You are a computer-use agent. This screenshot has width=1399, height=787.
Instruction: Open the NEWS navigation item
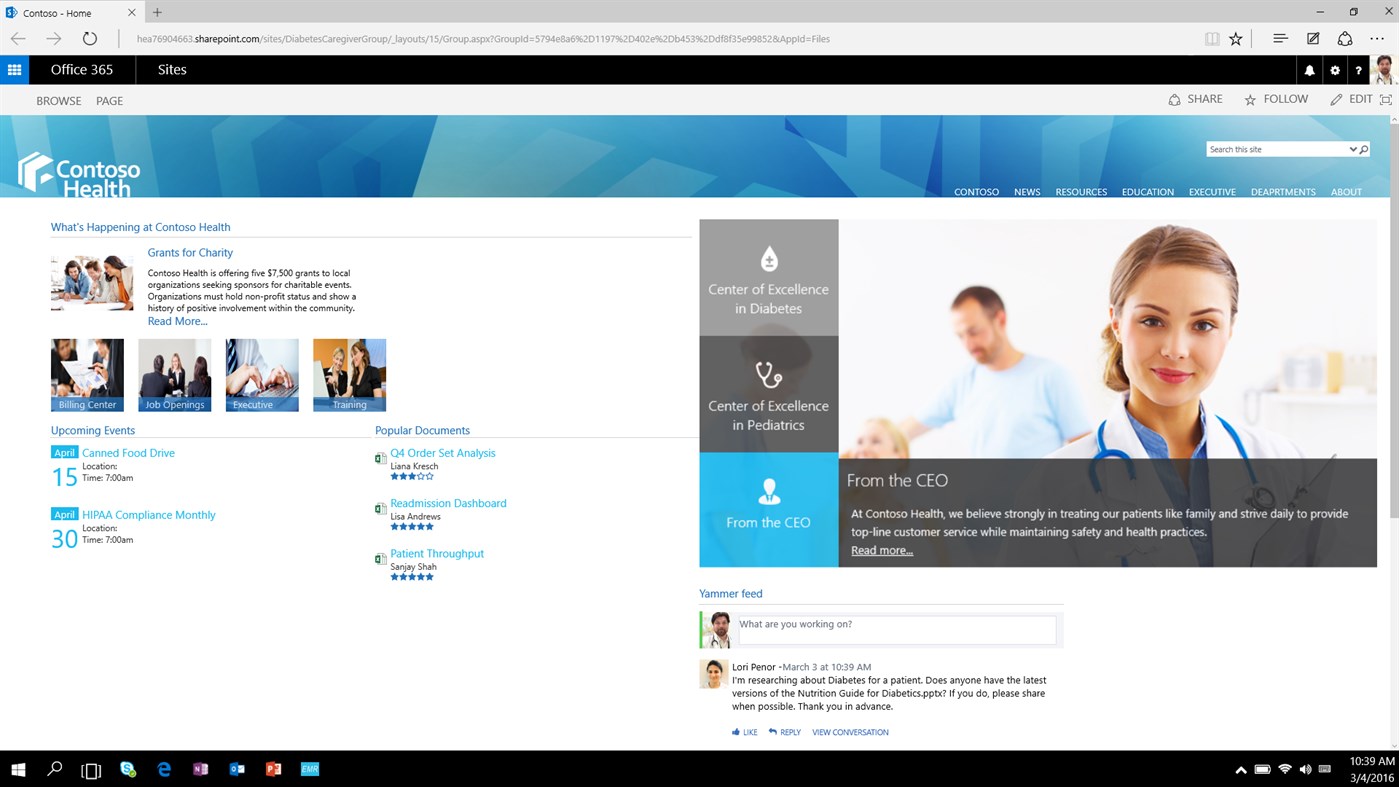tap(1027, 192)
